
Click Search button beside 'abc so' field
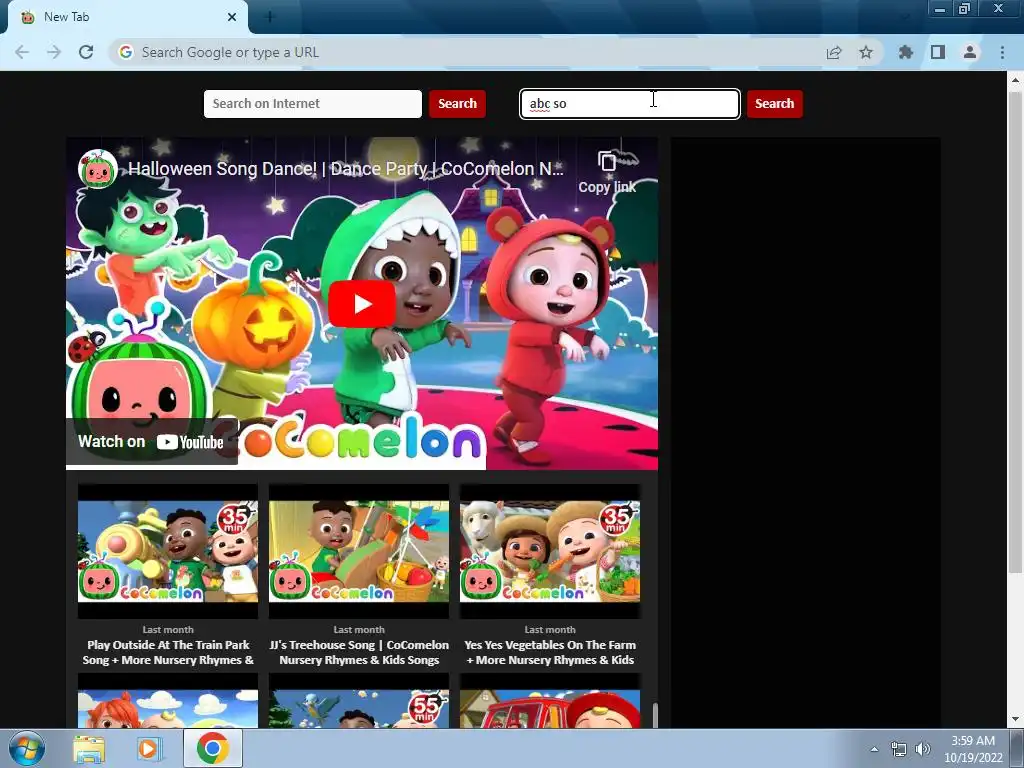click(x=775, y=104)
